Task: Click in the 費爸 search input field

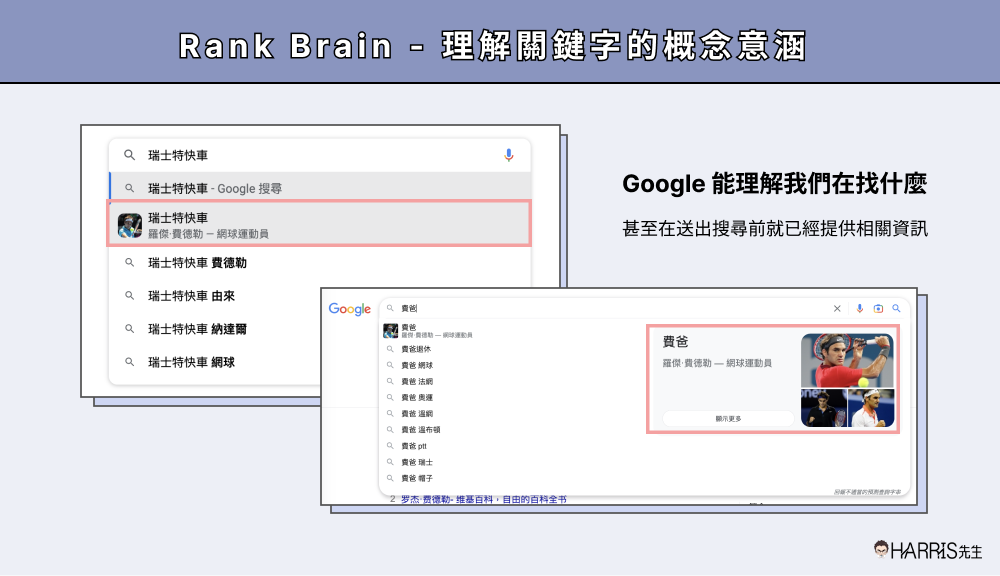Action: coord(612,308)
